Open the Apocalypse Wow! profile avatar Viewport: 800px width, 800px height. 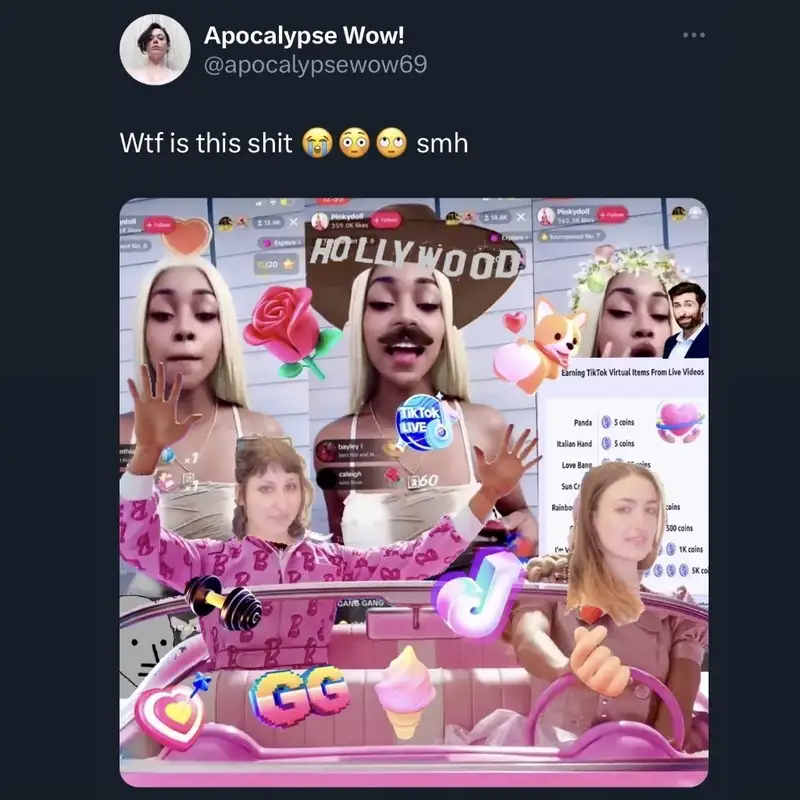click(x=155, y=49)
